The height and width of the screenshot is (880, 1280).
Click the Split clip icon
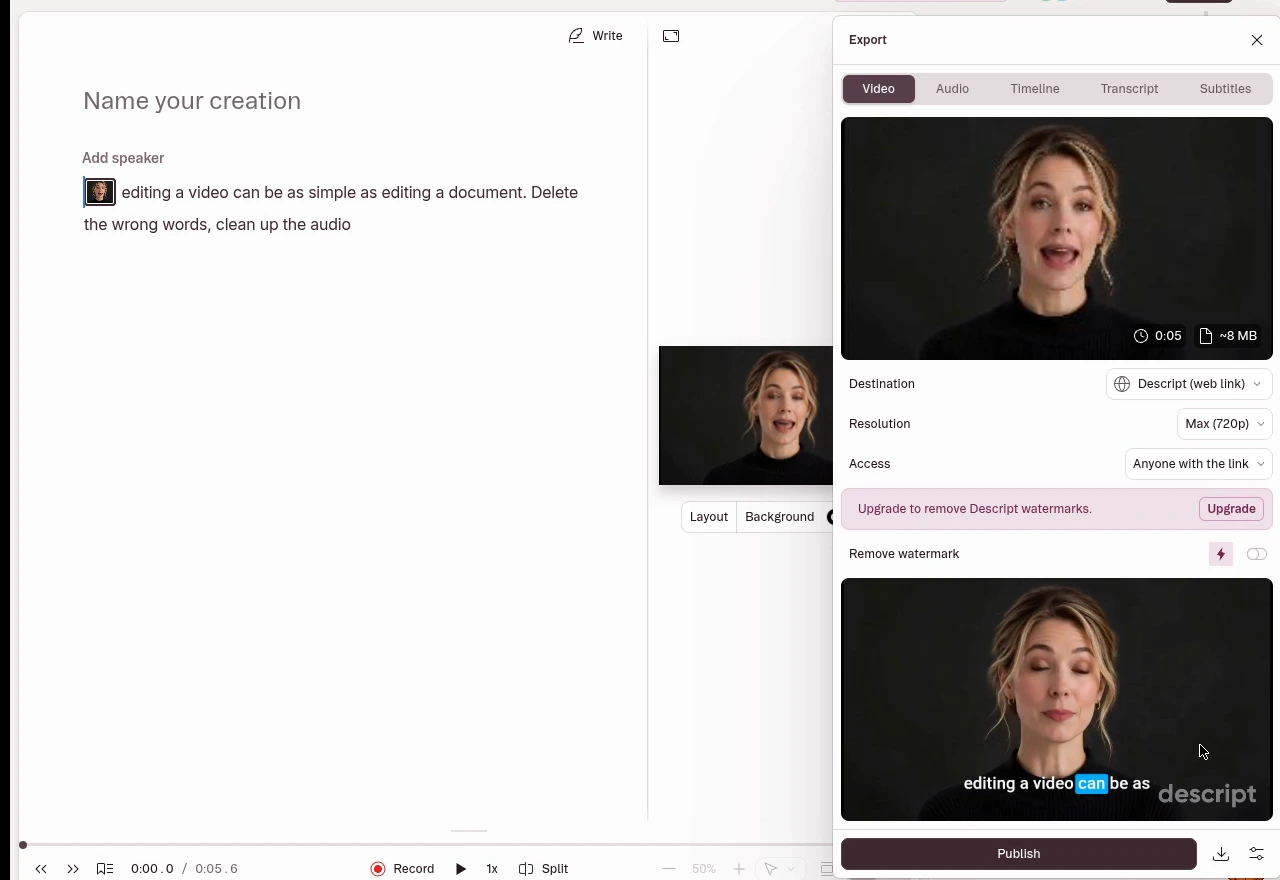526,869
